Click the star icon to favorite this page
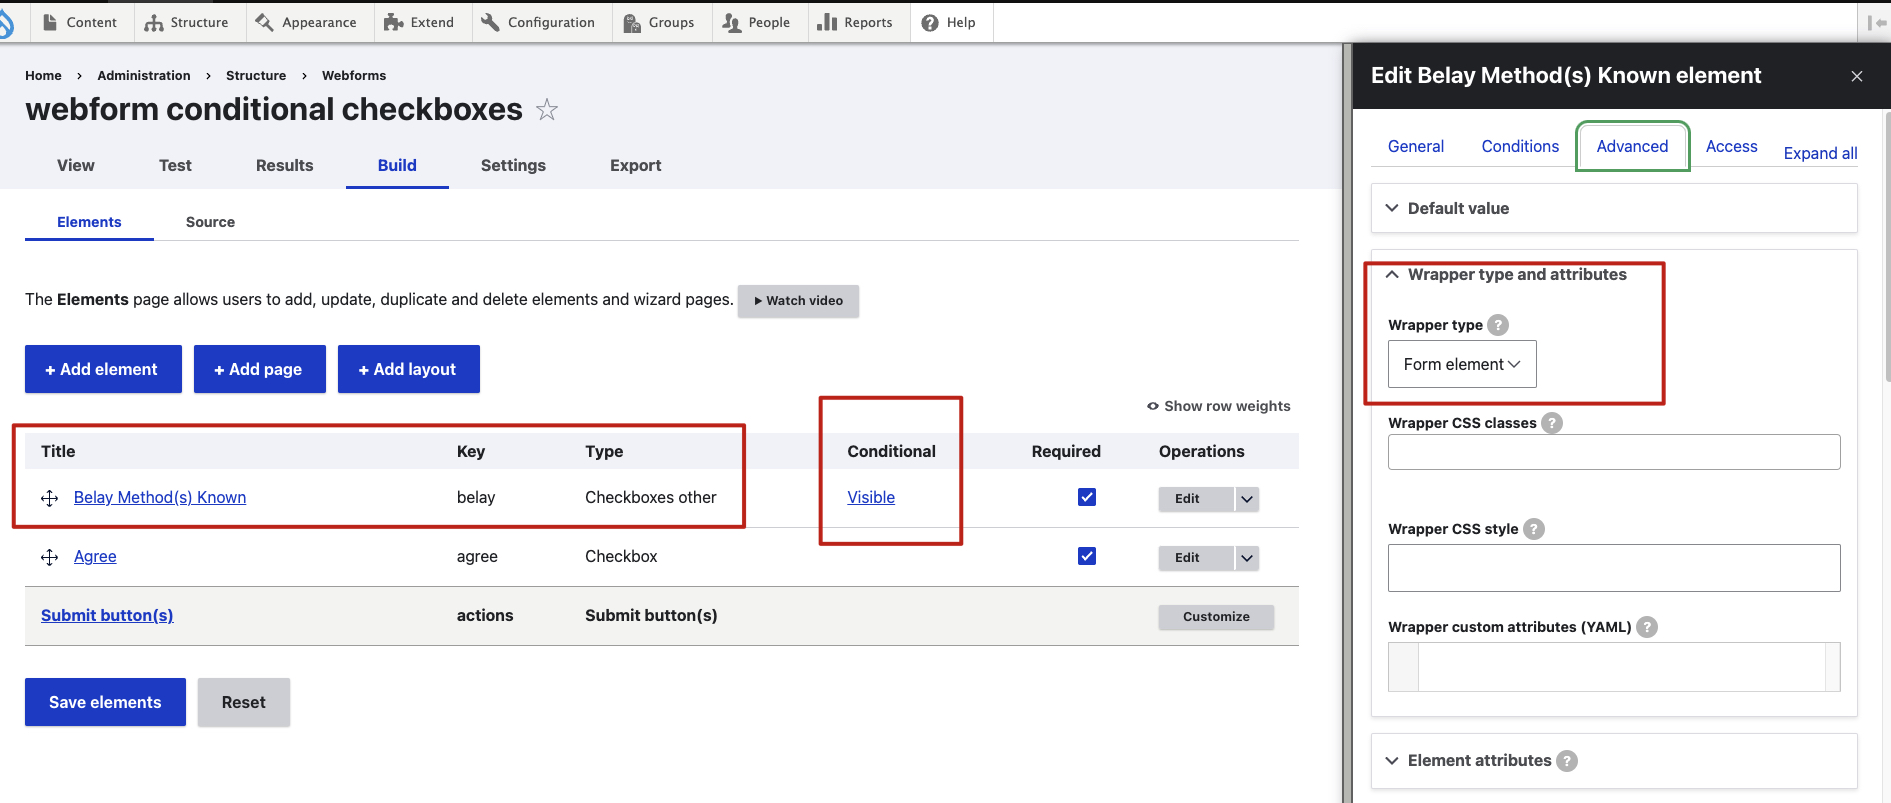This screenshot has width=1891, height=803. point(546,109)
